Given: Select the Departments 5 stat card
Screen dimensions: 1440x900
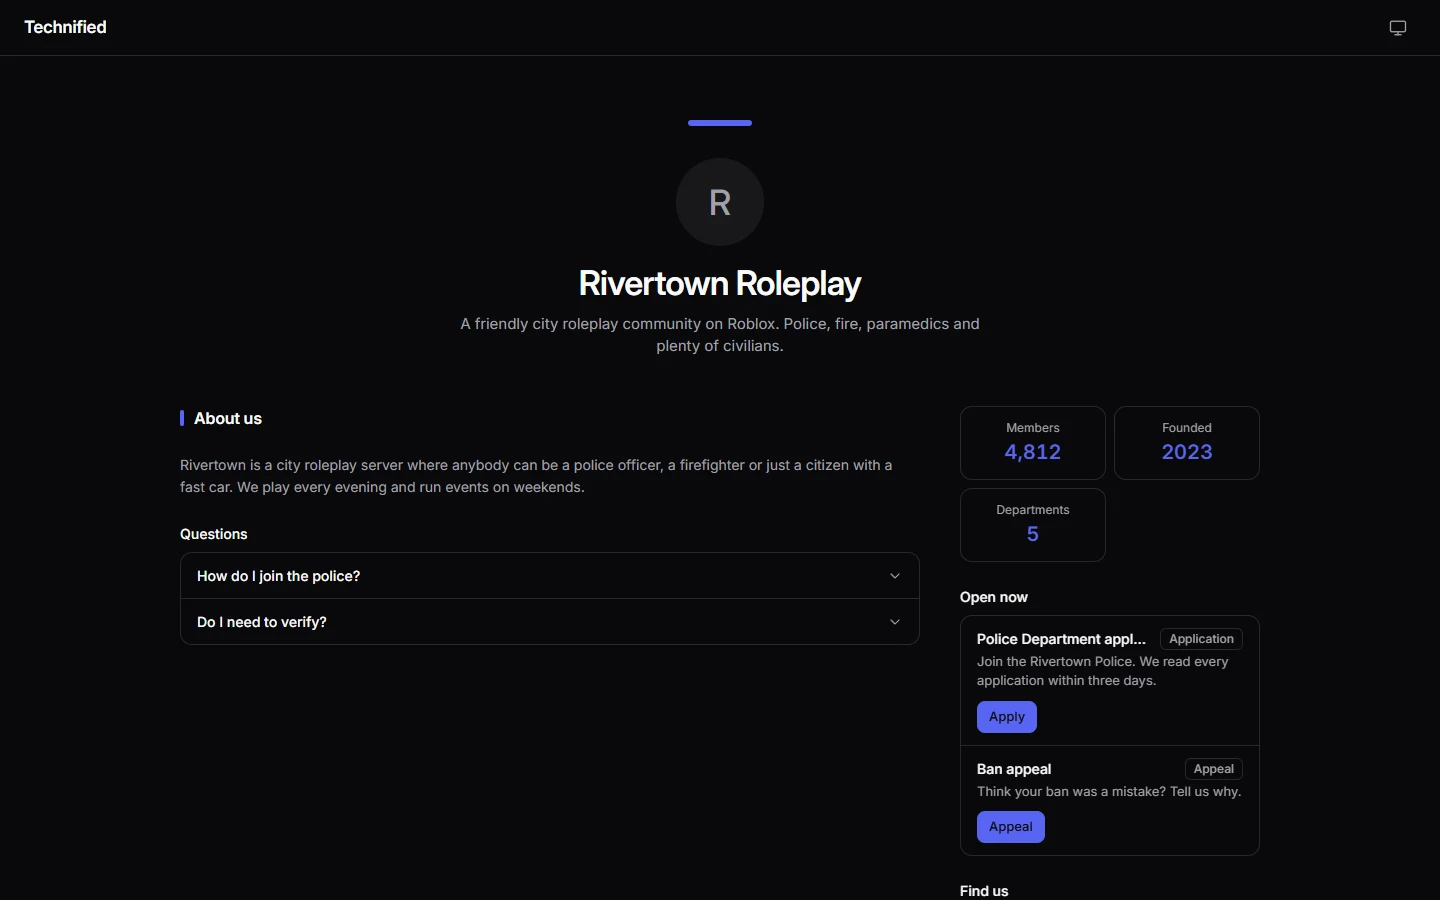Looking at the screenshot, I should 1033,525.
